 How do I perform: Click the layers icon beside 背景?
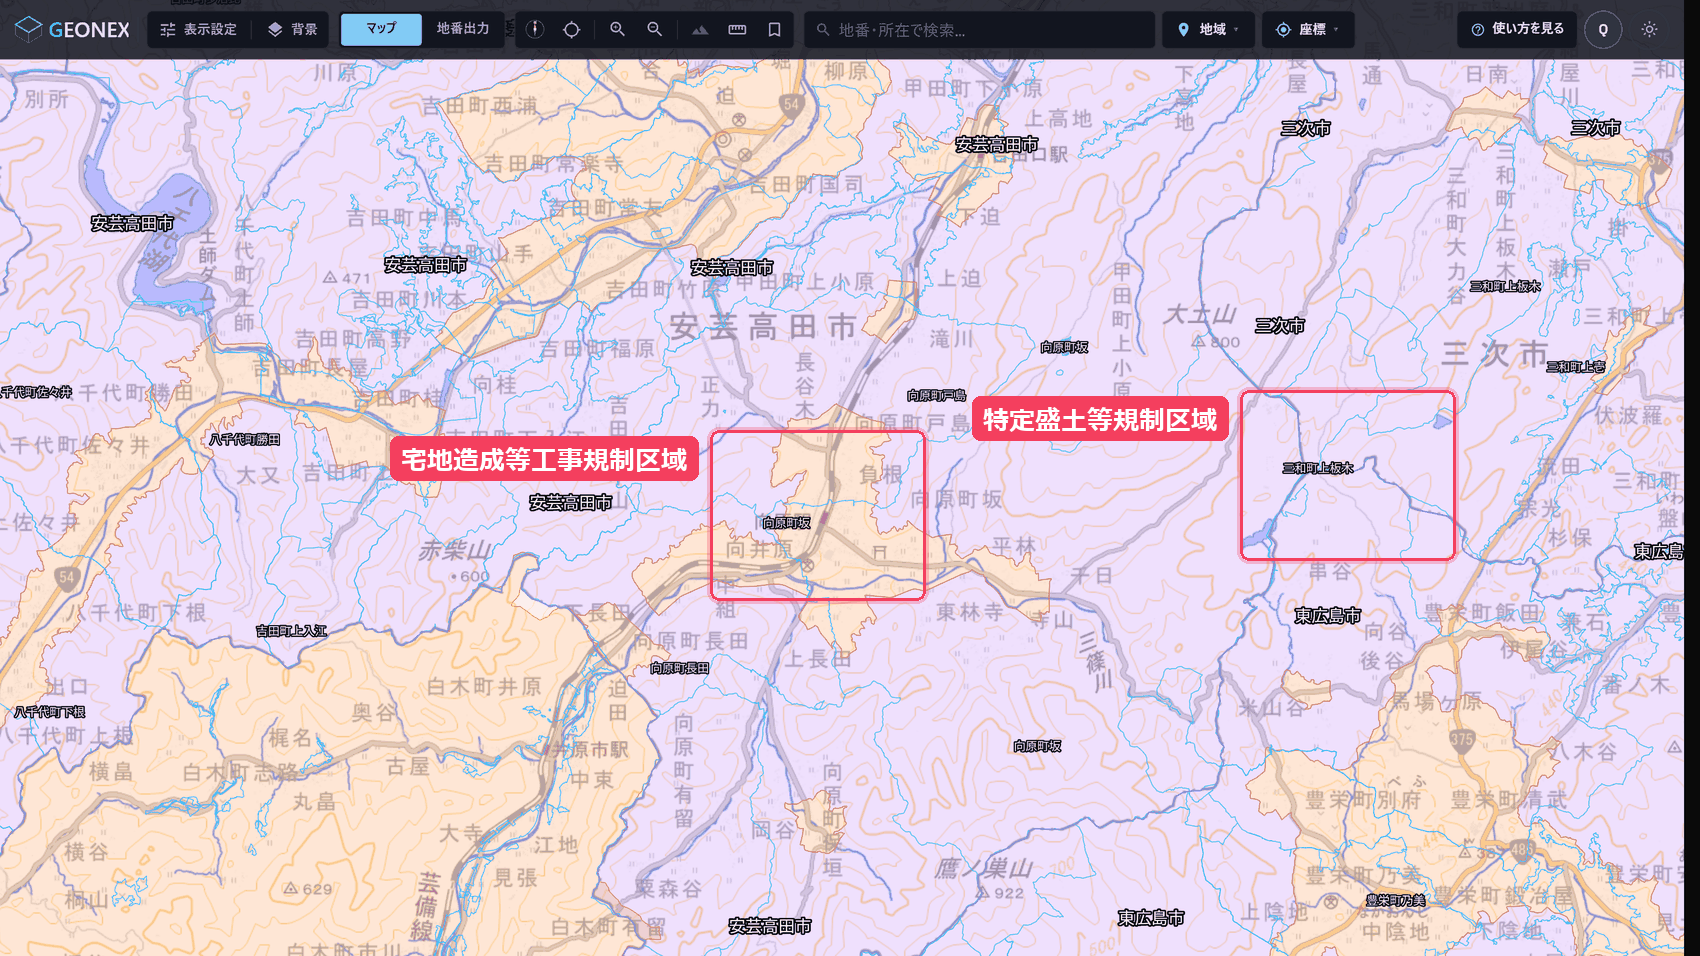[x=275, y=29]
